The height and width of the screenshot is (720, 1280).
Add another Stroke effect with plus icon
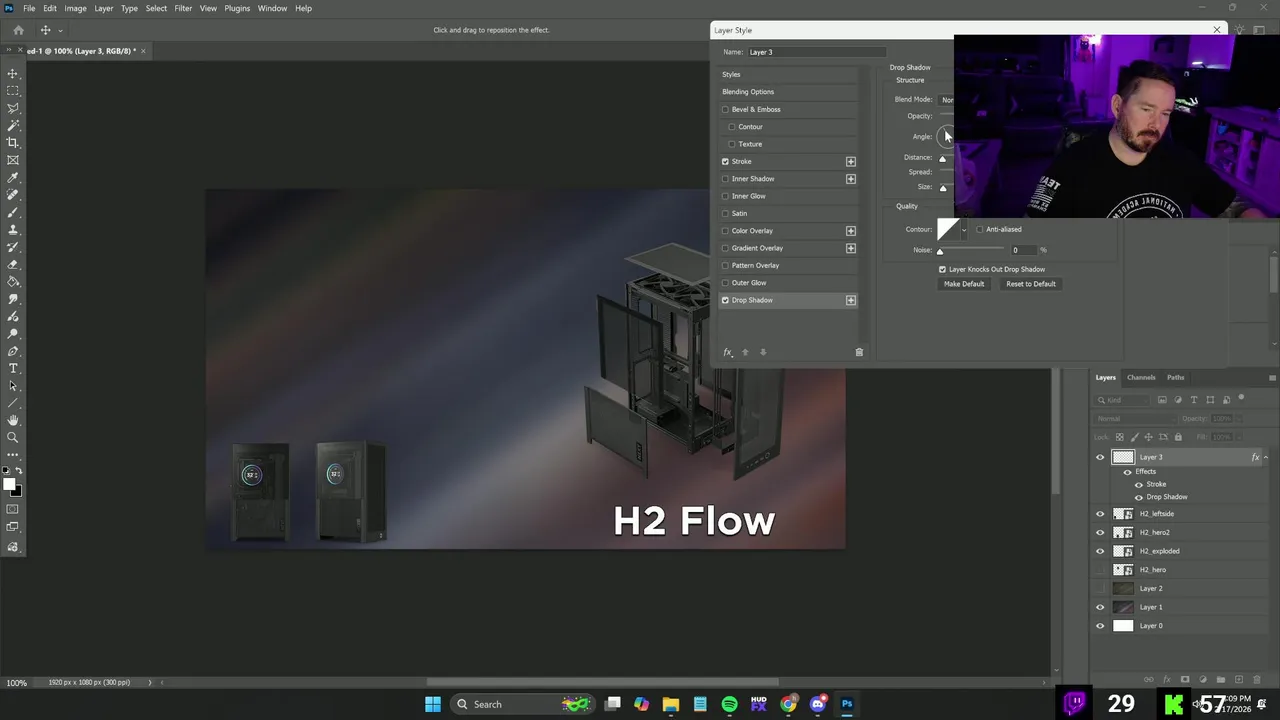(851, 161)
